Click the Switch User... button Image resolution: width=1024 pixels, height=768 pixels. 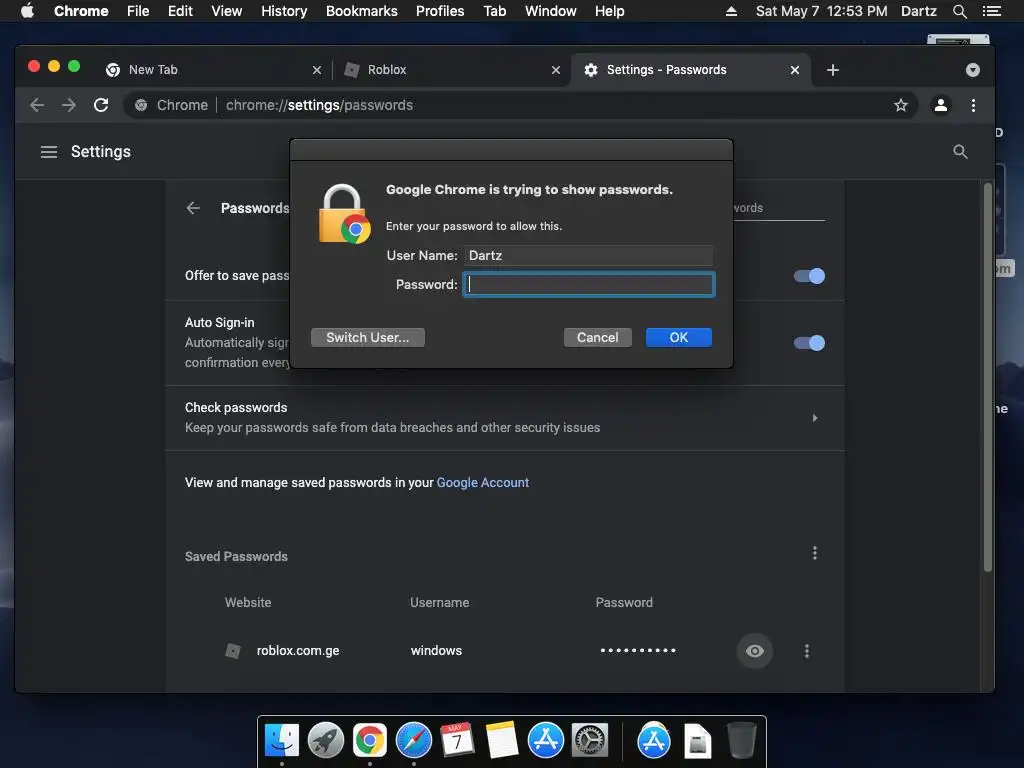pyautogui.click(x=368, y=338)
